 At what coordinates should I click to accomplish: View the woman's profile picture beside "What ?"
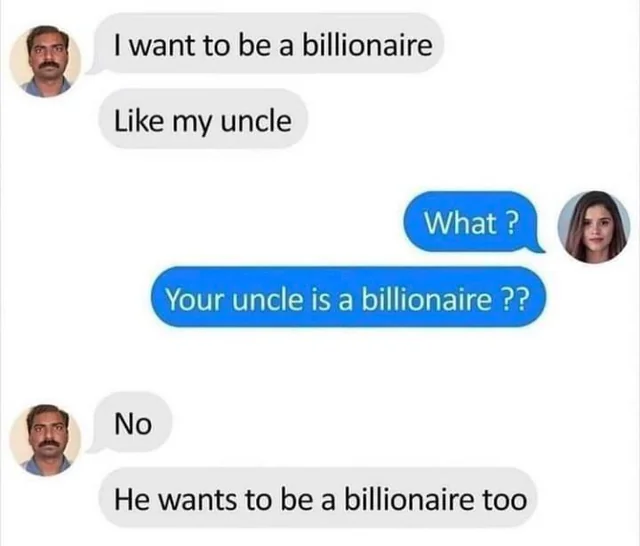point(594,226)
